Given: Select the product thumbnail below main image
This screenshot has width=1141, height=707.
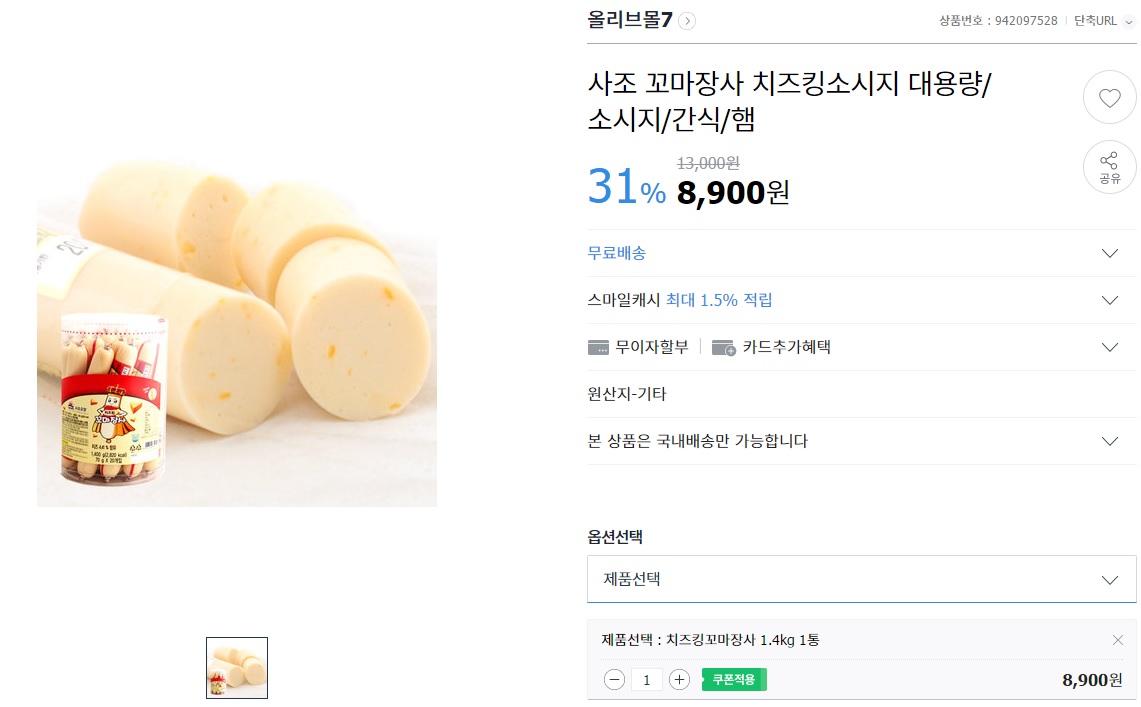Looking at the screenshot, I should tap(237, 668).
